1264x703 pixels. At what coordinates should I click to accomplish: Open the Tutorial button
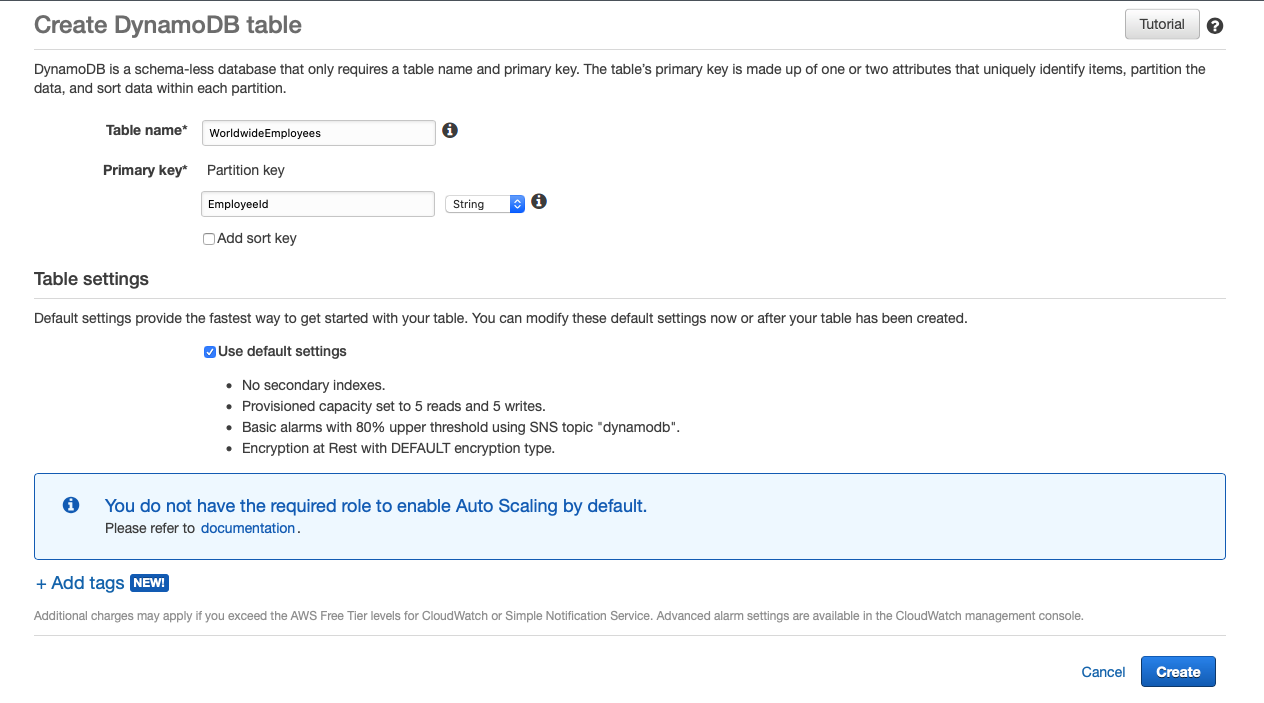tap(1162, 24)
